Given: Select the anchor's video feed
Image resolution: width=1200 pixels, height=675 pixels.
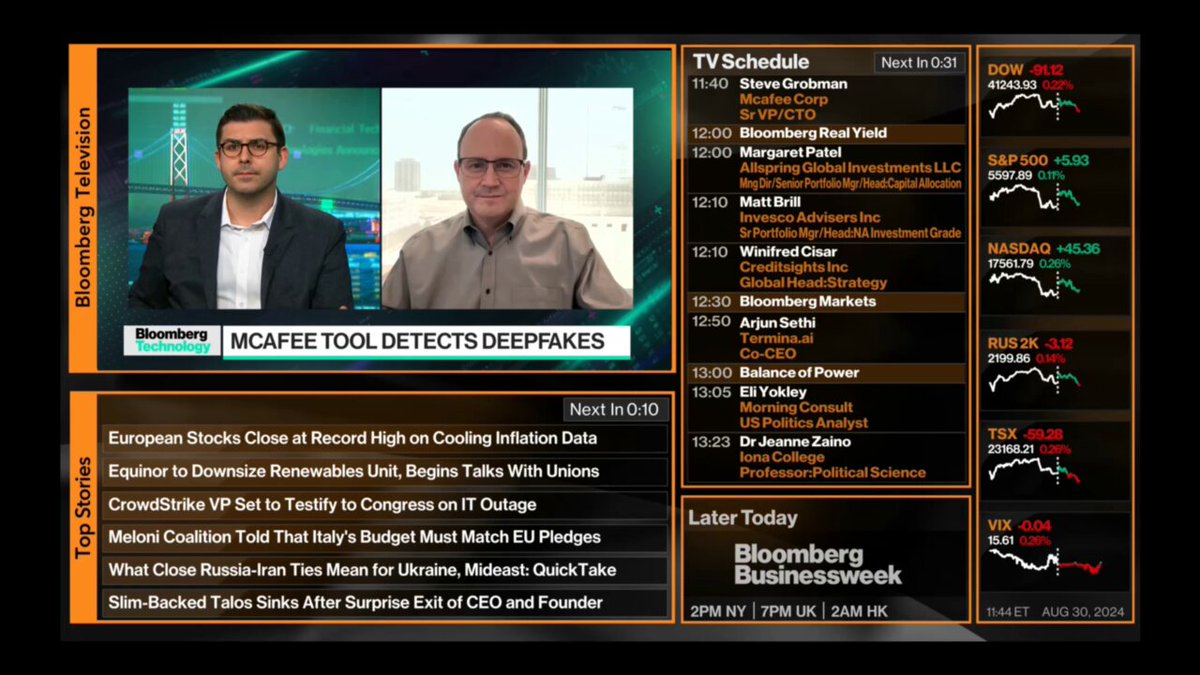Looking at the screenshot, I should coord(254,198).
